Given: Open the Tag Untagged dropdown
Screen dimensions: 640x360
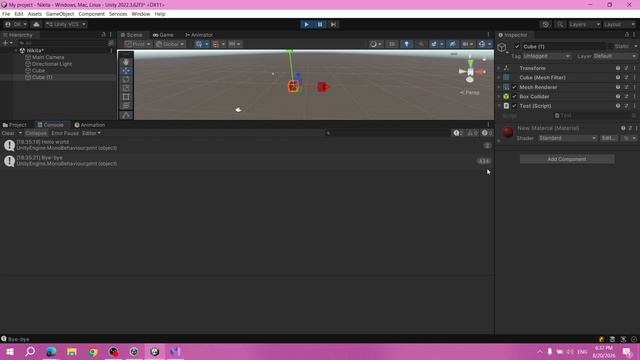Looking at the screenshot, I should 547,56.
